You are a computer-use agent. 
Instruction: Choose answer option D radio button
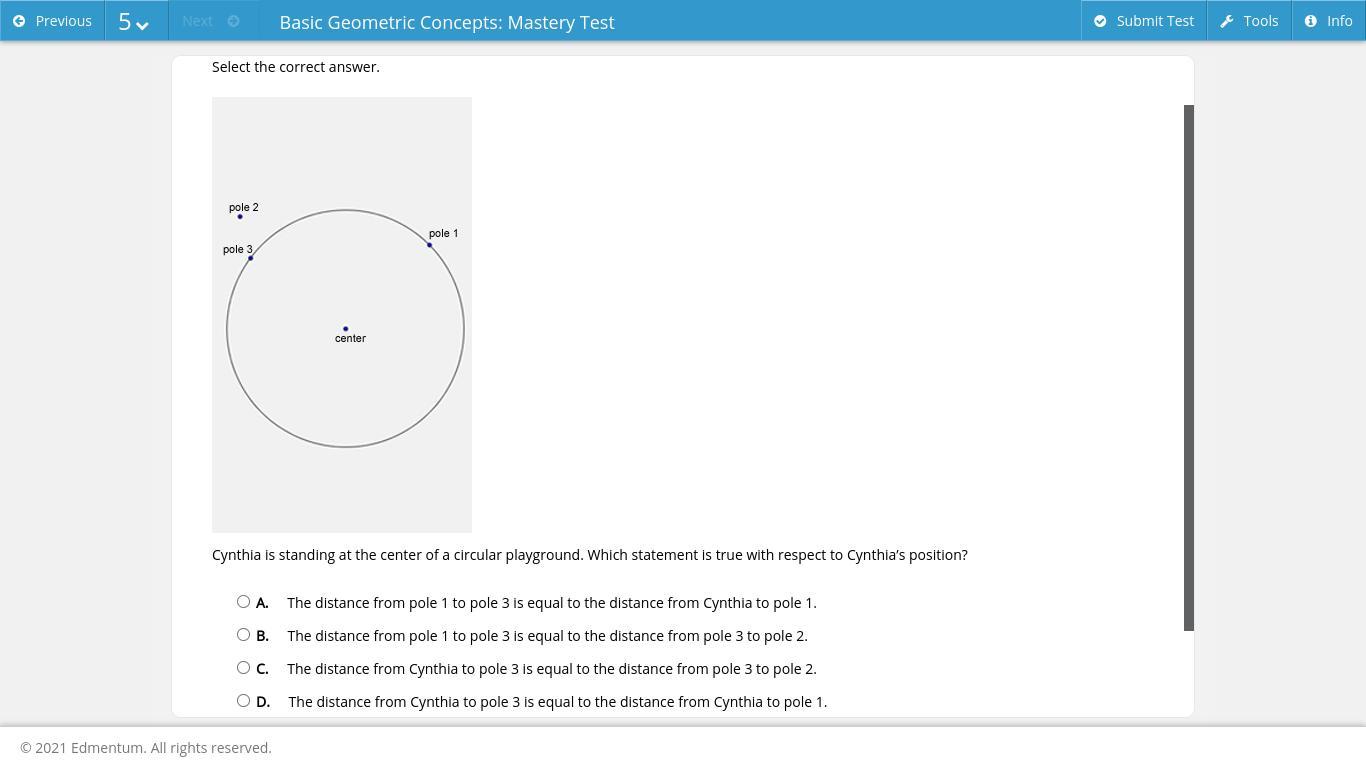pos(243,701)
